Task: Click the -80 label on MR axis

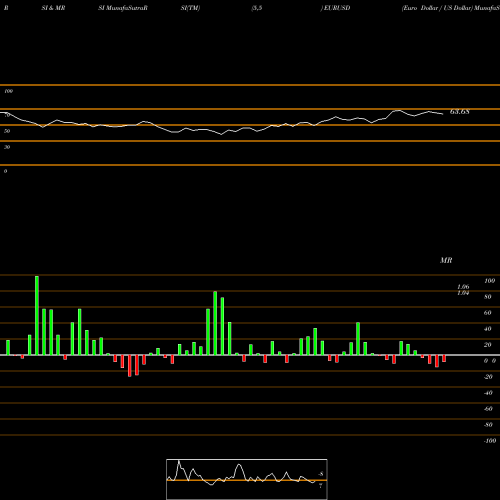Action: (x=488, y=425)
